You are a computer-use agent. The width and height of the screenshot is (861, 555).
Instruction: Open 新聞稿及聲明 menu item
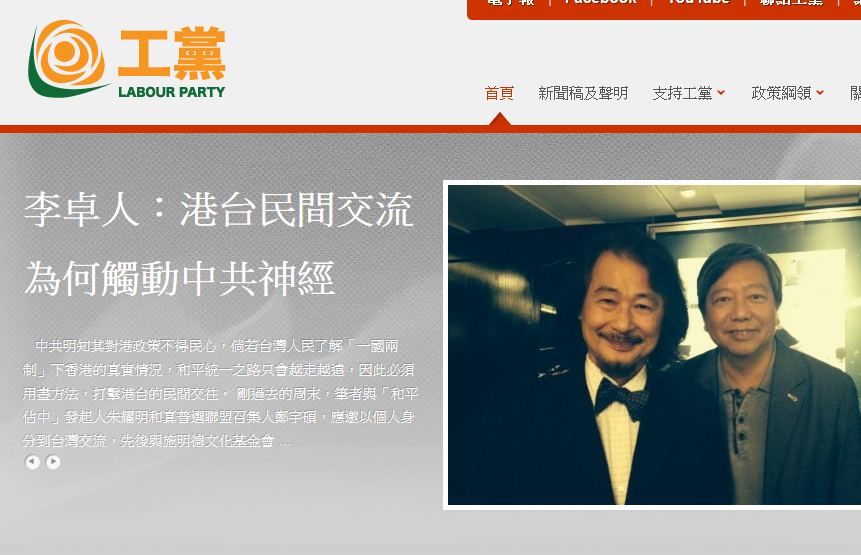pyautogui.click(x=583, y=93)
